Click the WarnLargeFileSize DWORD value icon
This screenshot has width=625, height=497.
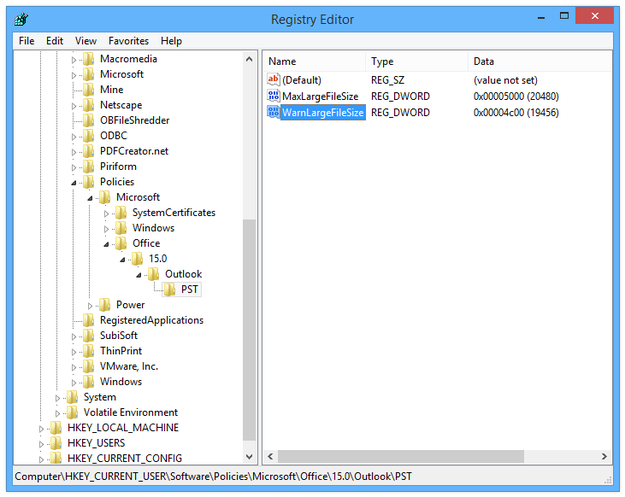coord(273,112)
